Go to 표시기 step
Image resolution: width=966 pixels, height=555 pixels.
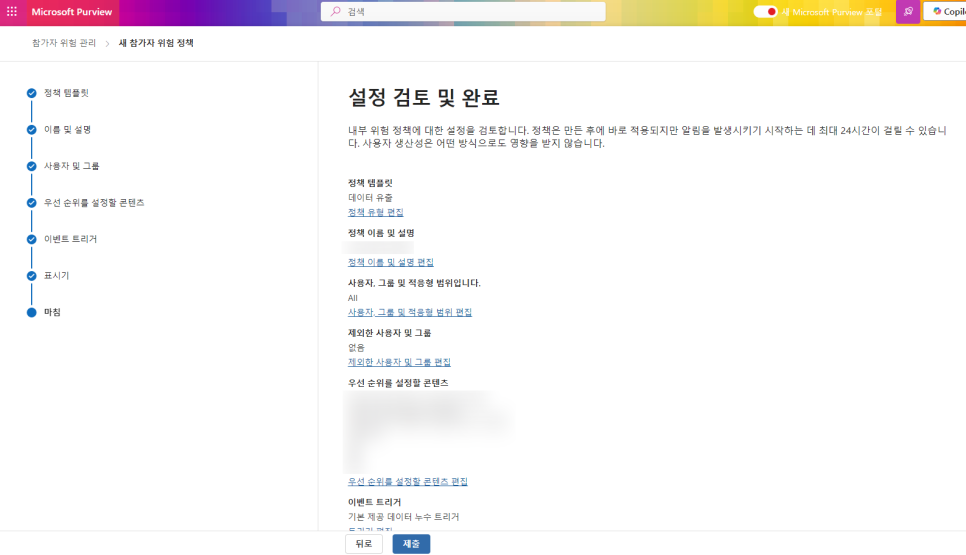point(56,276)
